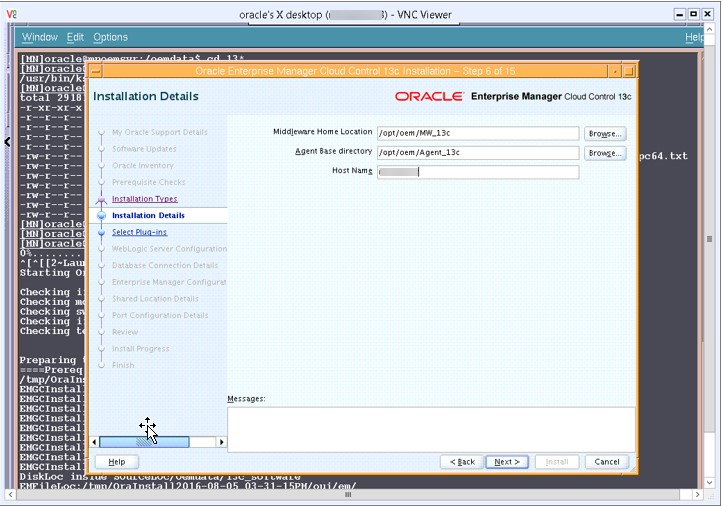Open the Edit menu
Image resolution: width=723 pixels, height=506 pixels.
(75, 37)
